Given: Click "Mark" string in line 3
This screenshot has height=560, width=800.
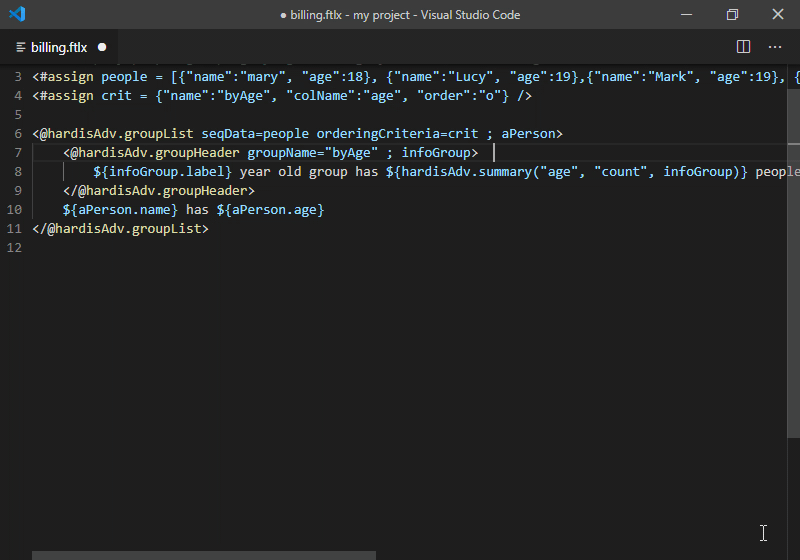Looking at the screenshot, I should (670, 77).
